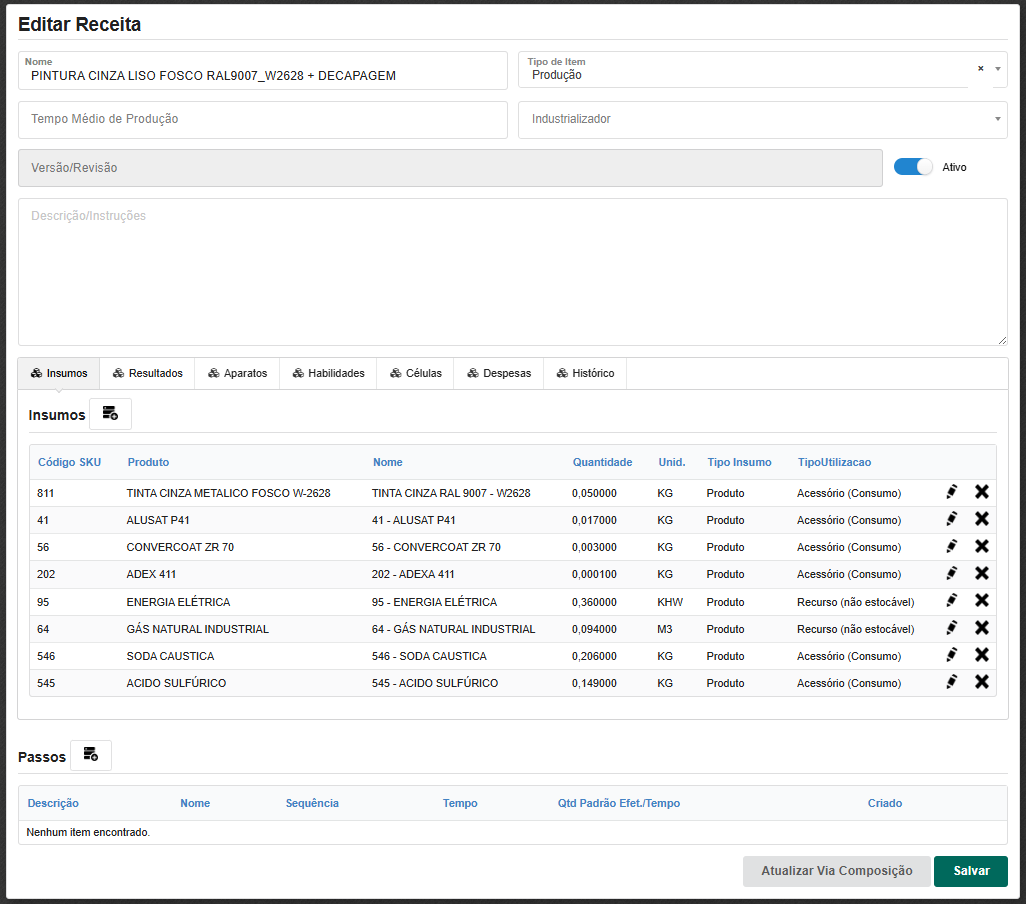Delete the ACIDO SULFÚRICO insumo
Image resolution: width=1026 pixels, height=904 pixels.
click(x=982, y=682)
